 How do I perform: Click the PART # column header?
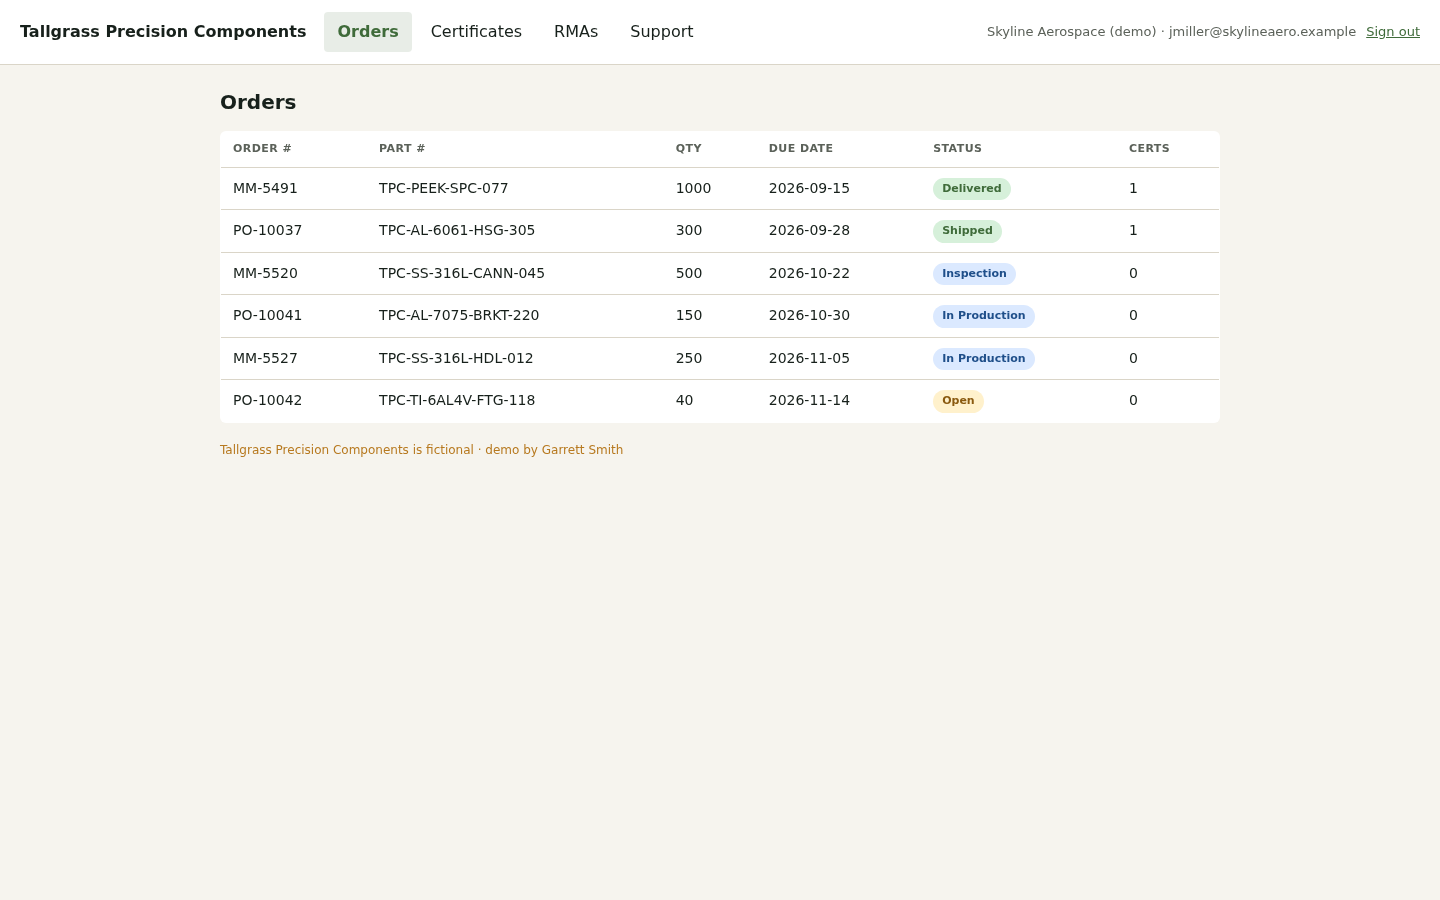(x=402, y=148)
